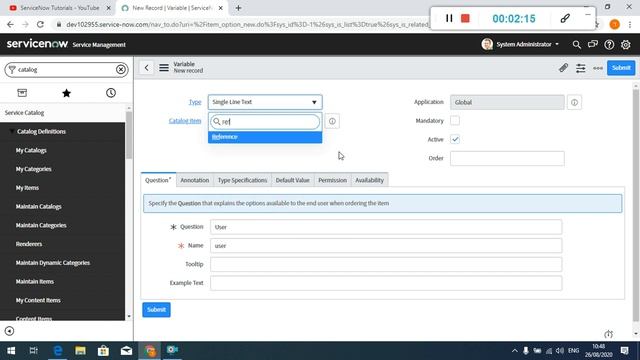640x360 pixels.
Task: Open Maintain Catalogs module
Action: point(38,207)
